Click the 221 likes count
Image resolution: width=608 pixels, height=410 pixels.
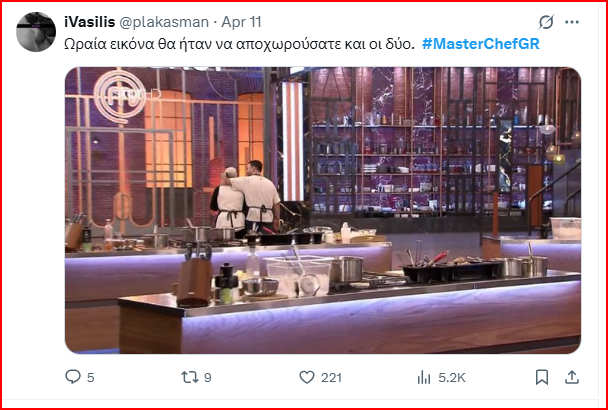pos(331,377)
